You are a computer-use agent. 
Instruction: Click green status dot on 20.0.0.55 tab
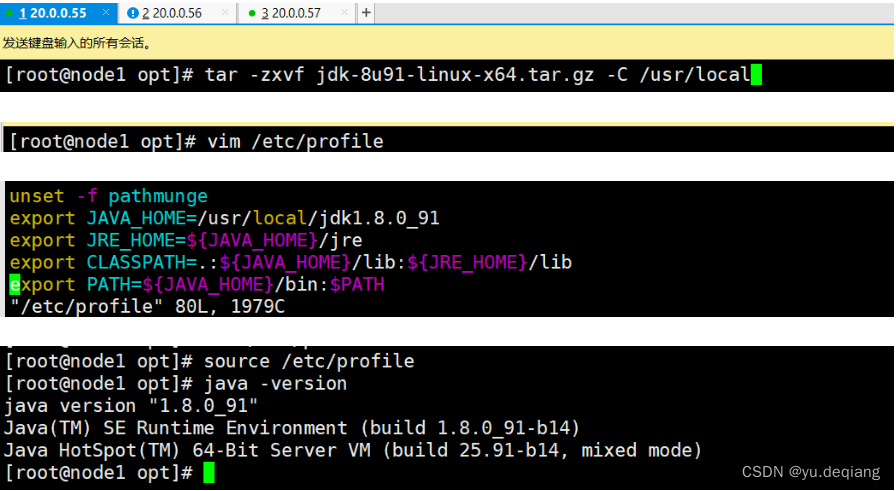point(9,13)
